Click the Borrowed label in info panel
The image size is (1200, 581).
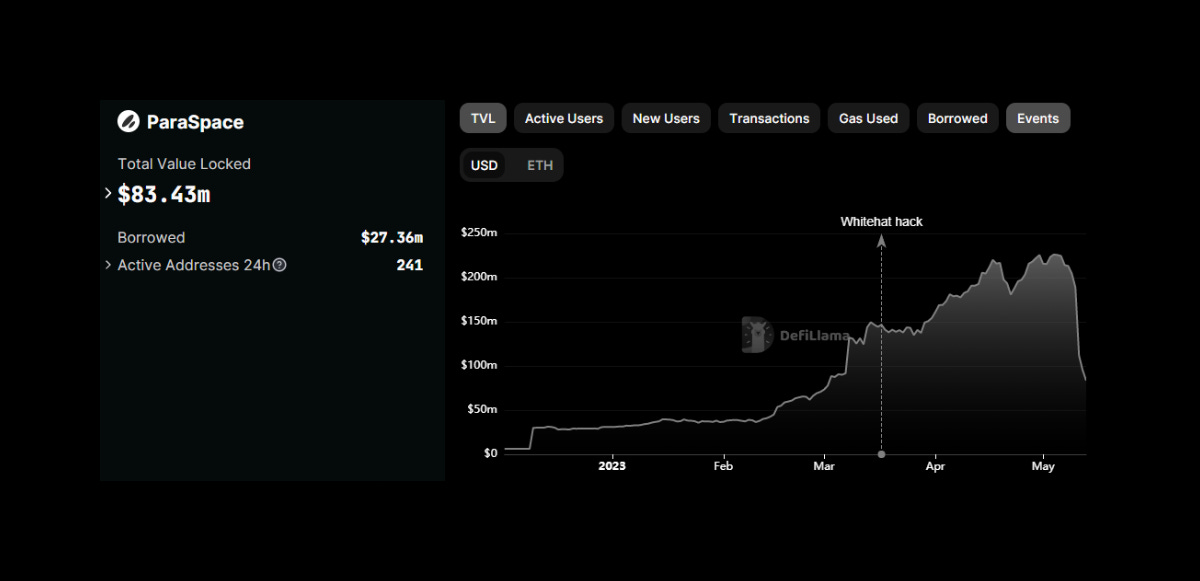point(151,237)
